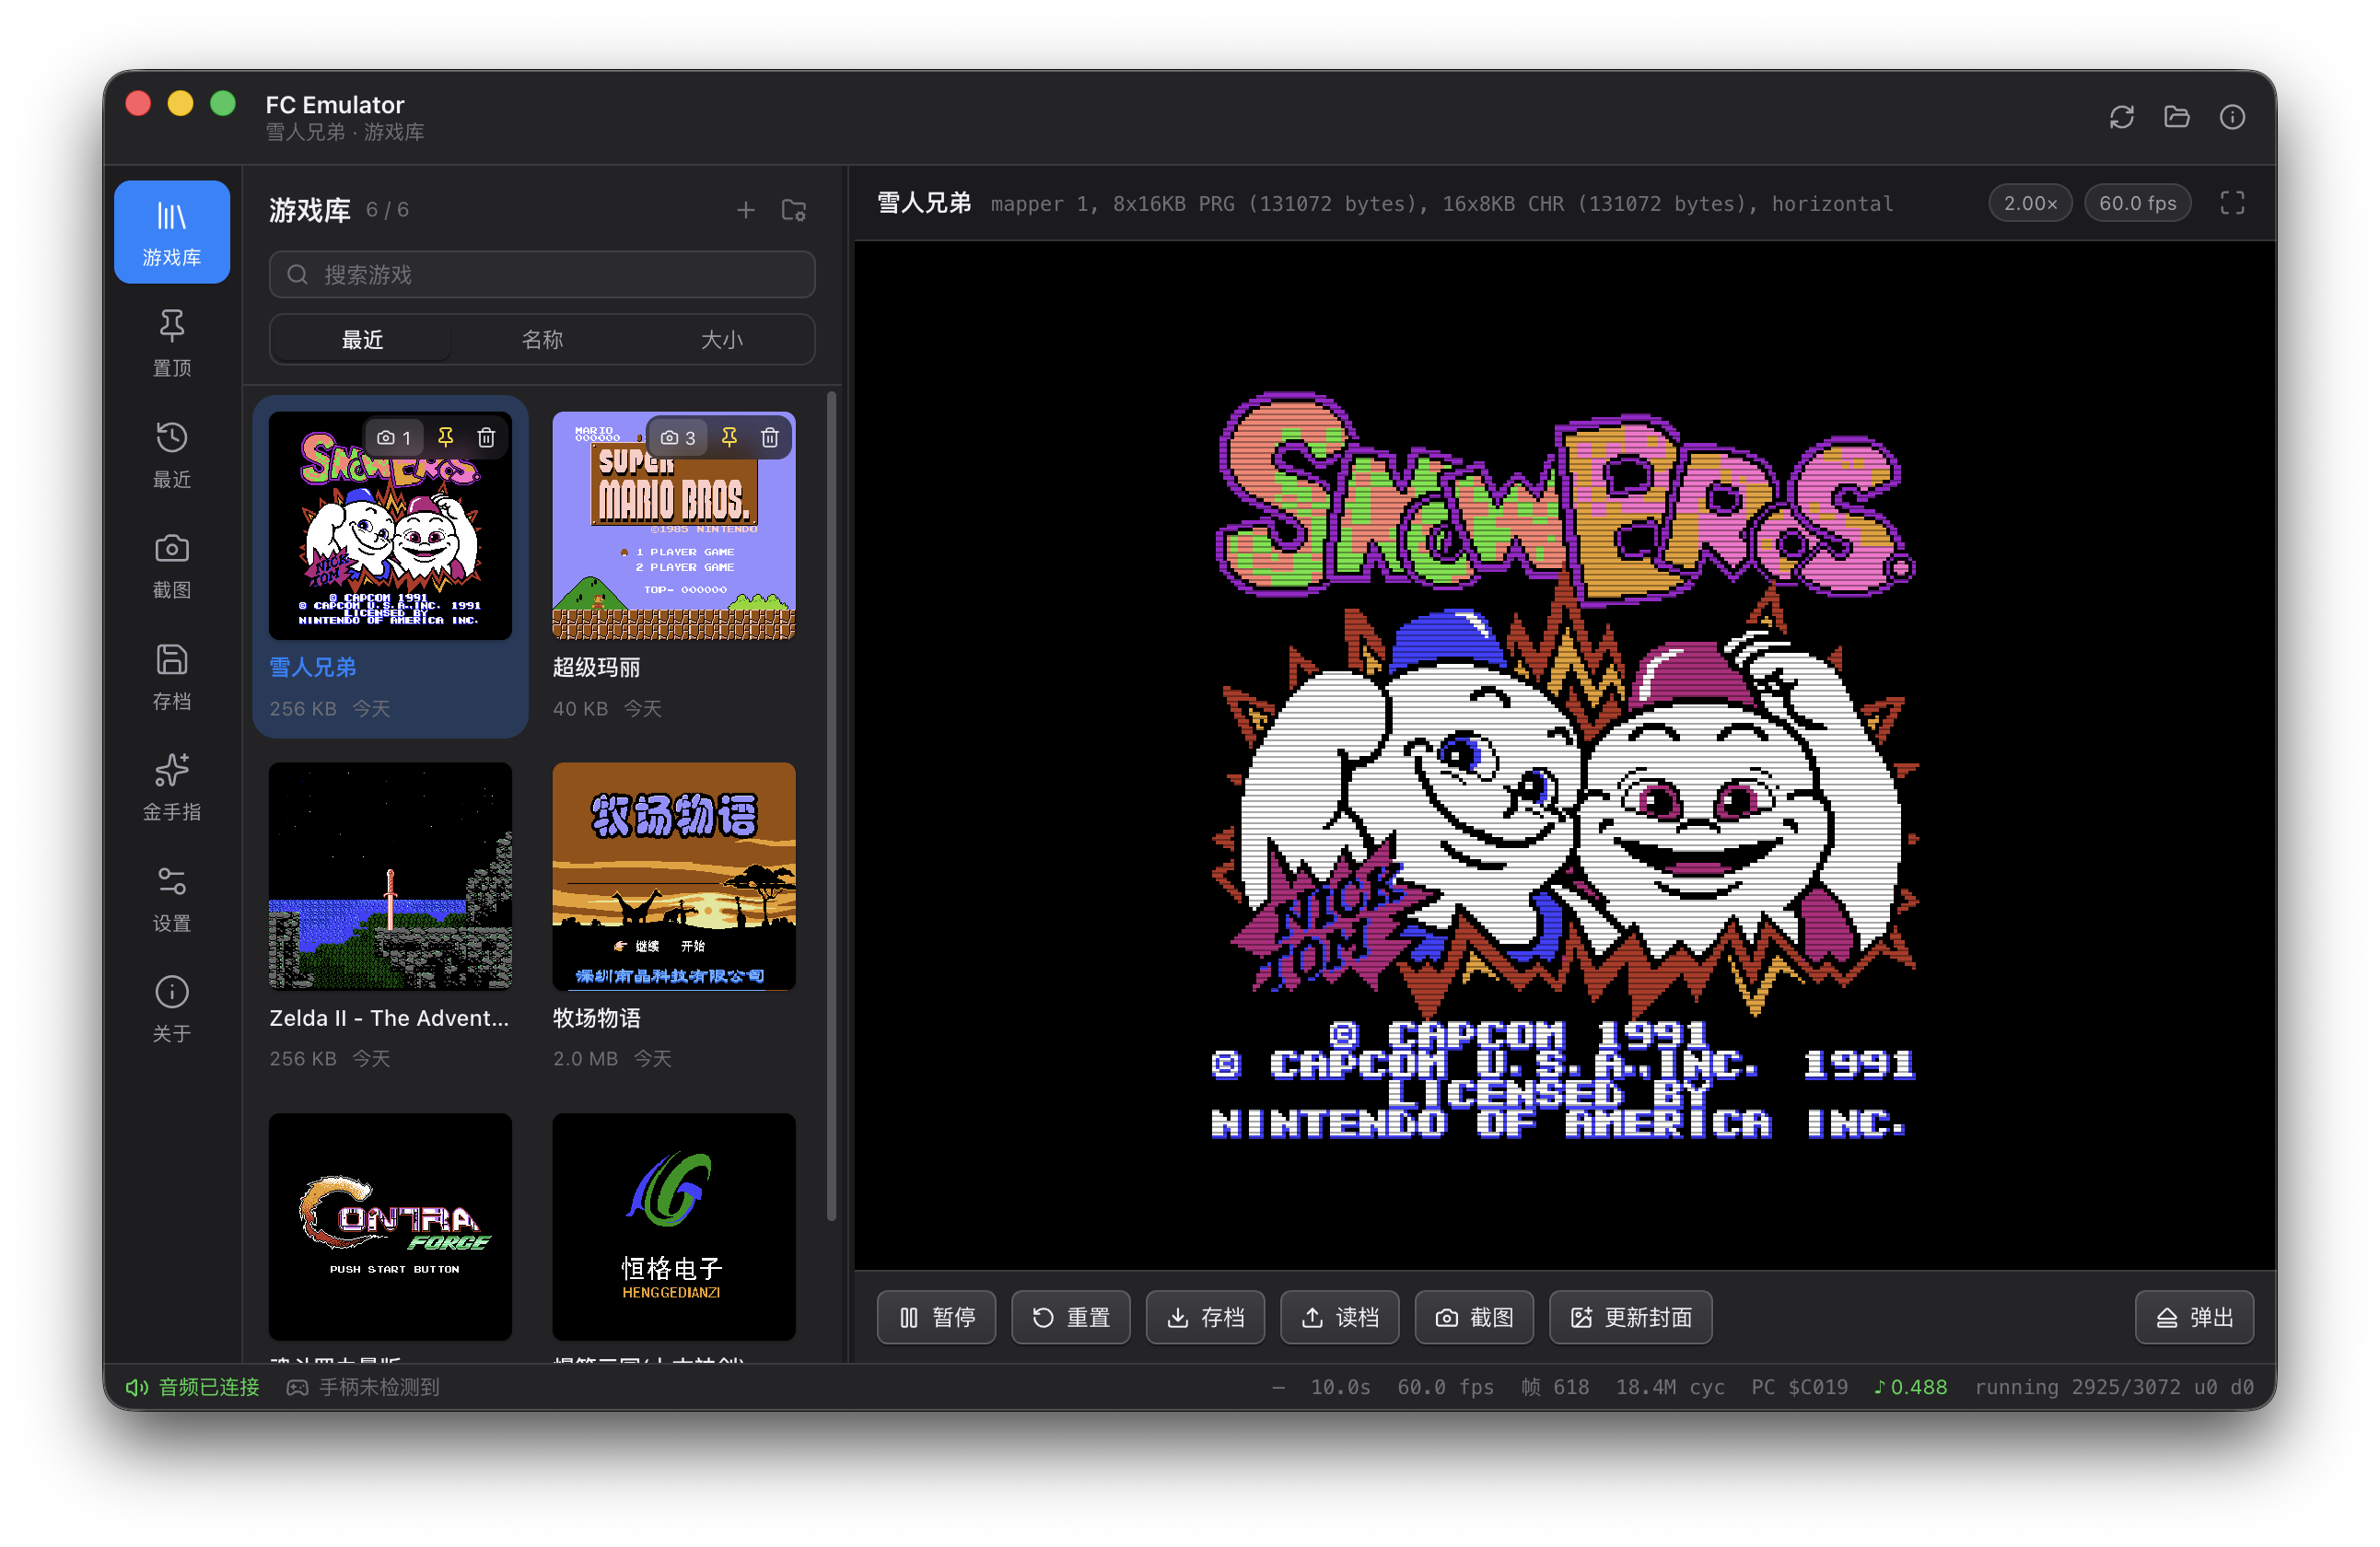
Task: Select the 牧场物语 game thumbnail
Action: tap(674, 876)
